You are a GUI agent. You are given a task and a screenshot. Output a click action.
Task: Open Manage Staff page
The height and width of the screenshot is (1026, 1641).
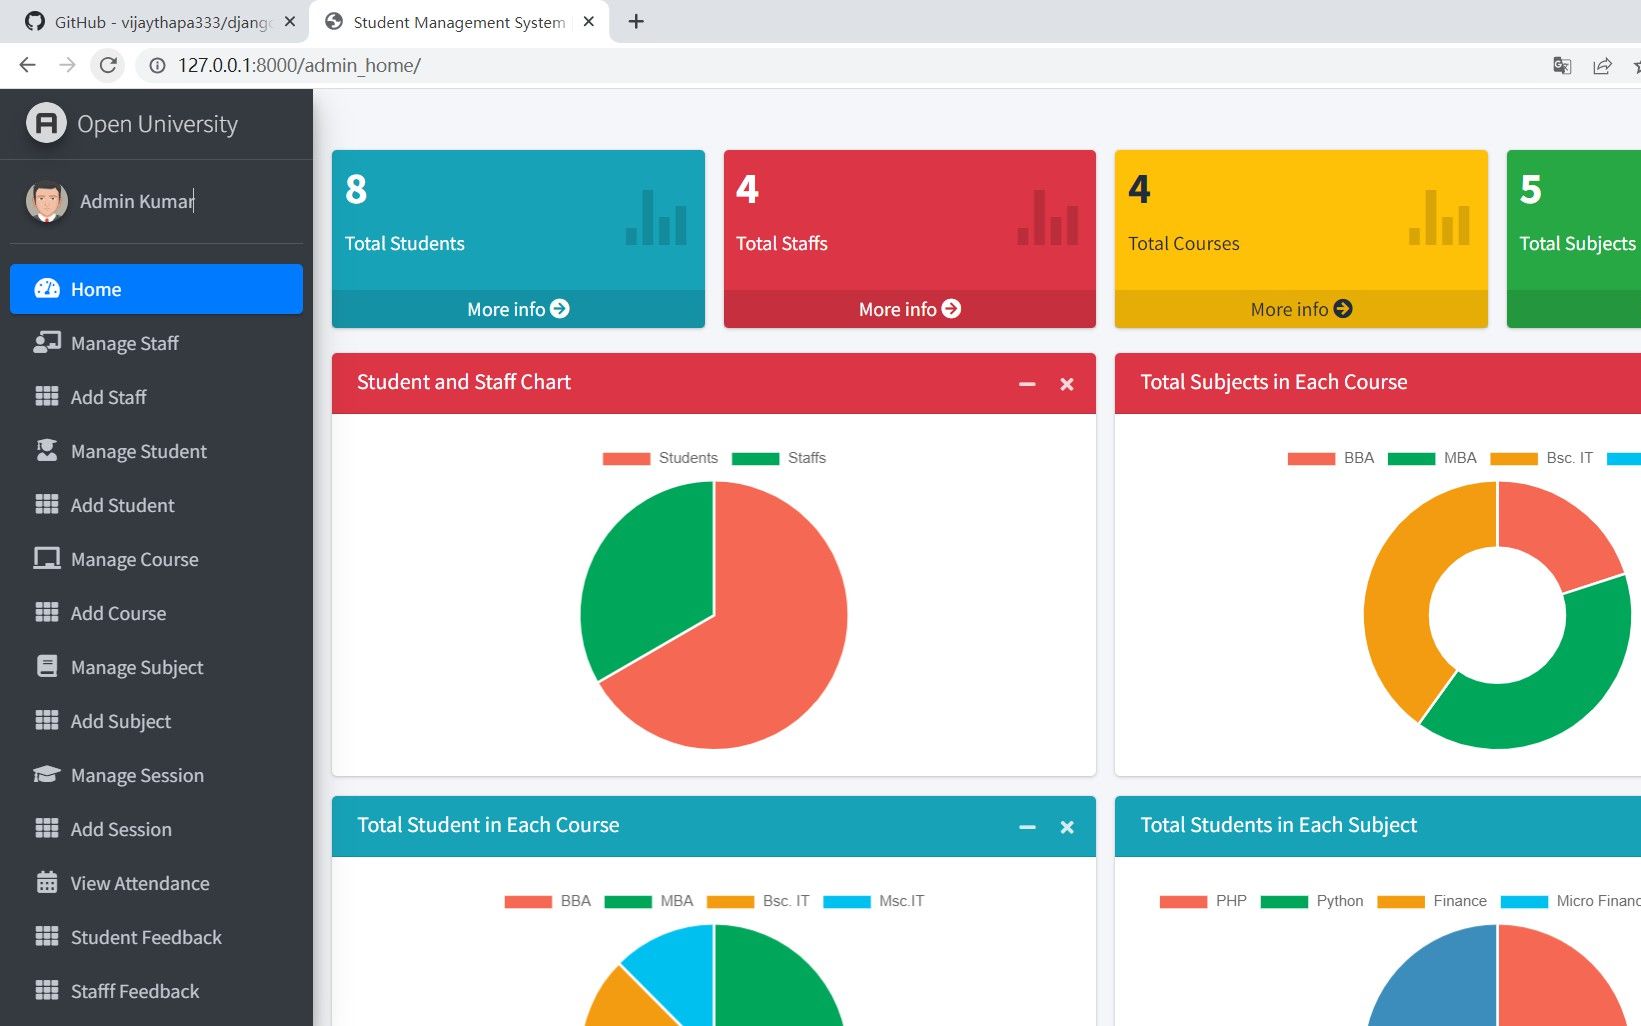pyautogui.click(x=156, y=343)
